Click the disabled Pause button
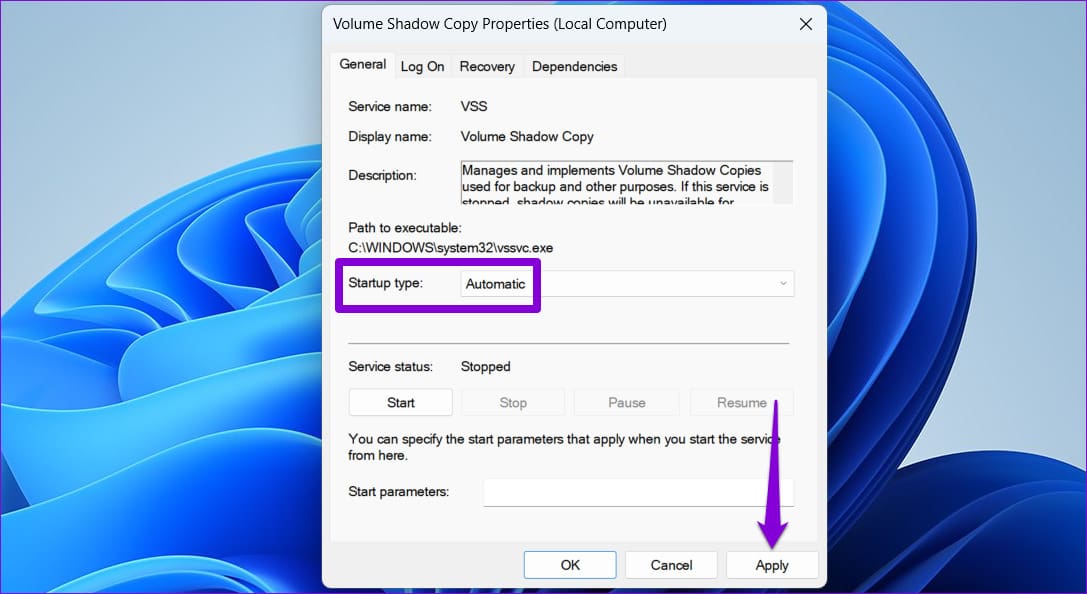Image resolution: width=1087 pixels, height=594 pixels. click(626, 402)
